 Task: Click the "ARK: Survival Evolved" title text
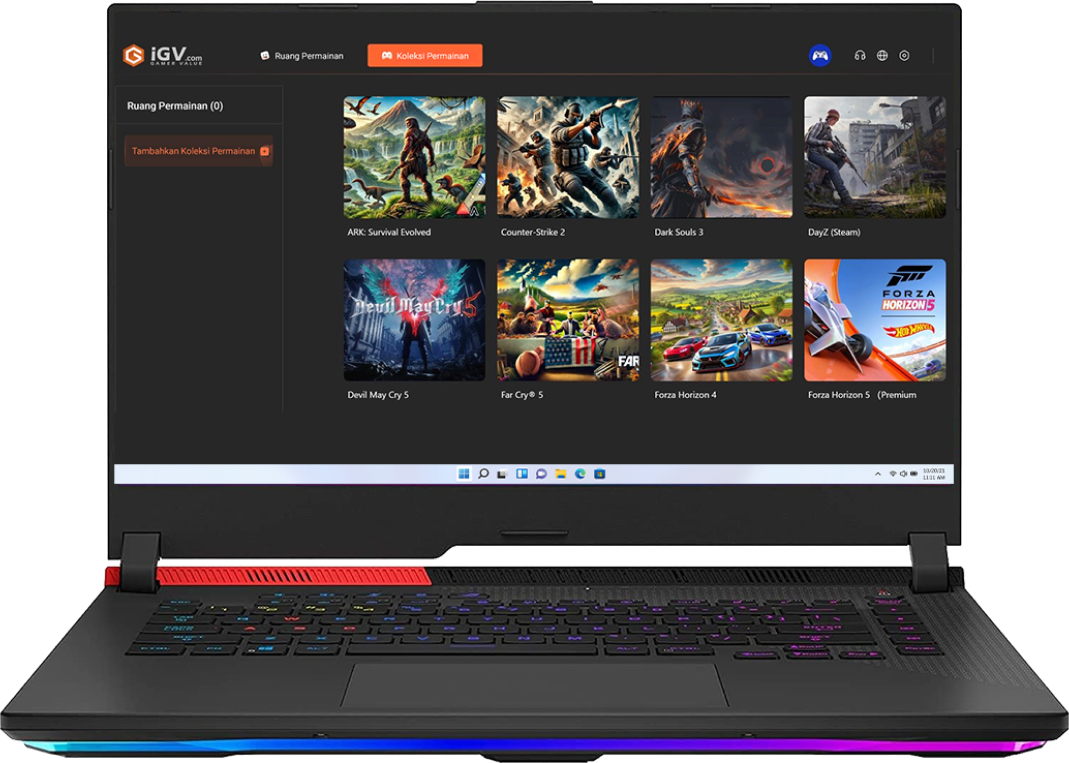[389, 233]
